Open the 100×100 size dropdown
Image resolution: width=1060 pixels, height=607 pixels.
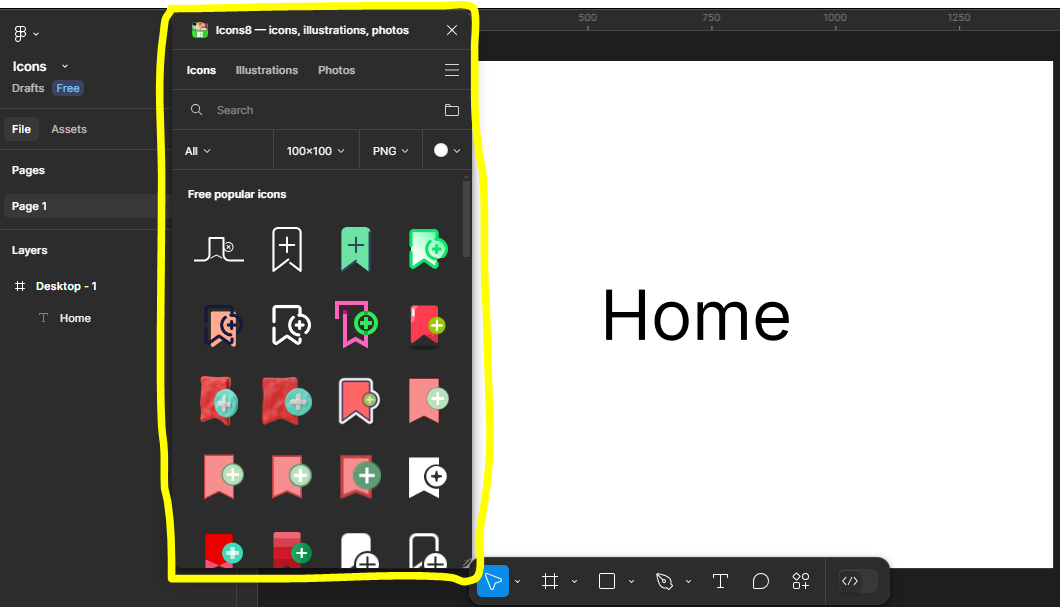tap(315, 150)
